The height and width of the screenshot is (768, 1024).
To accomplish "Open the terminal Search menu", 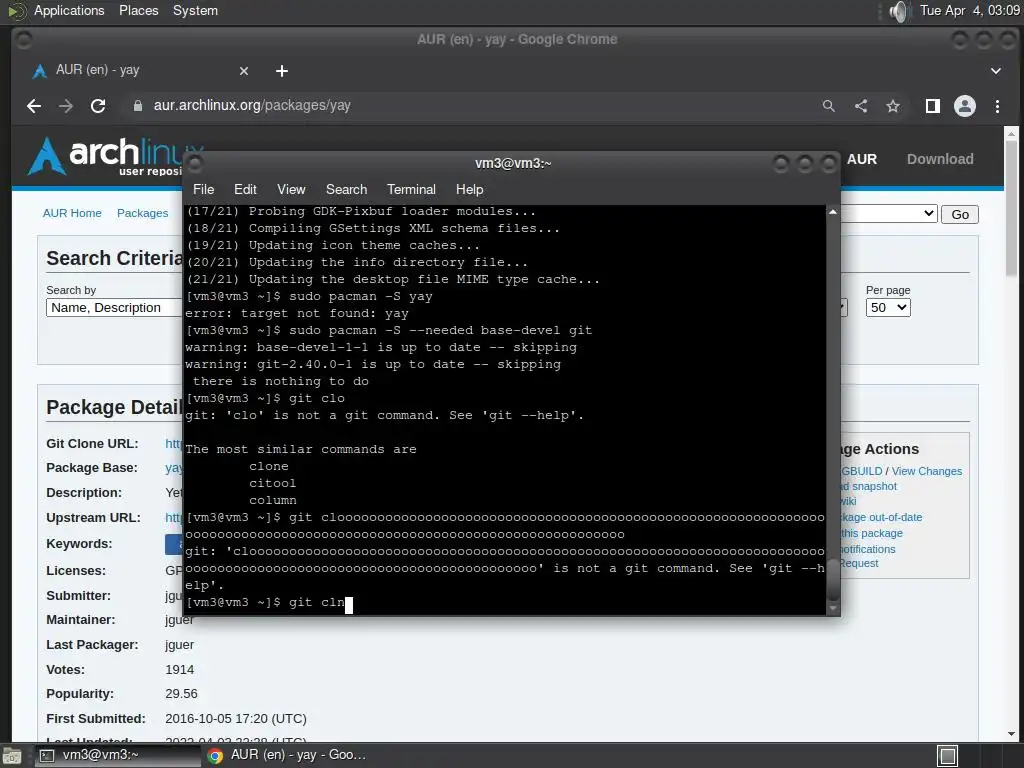I will coord(346,189).
